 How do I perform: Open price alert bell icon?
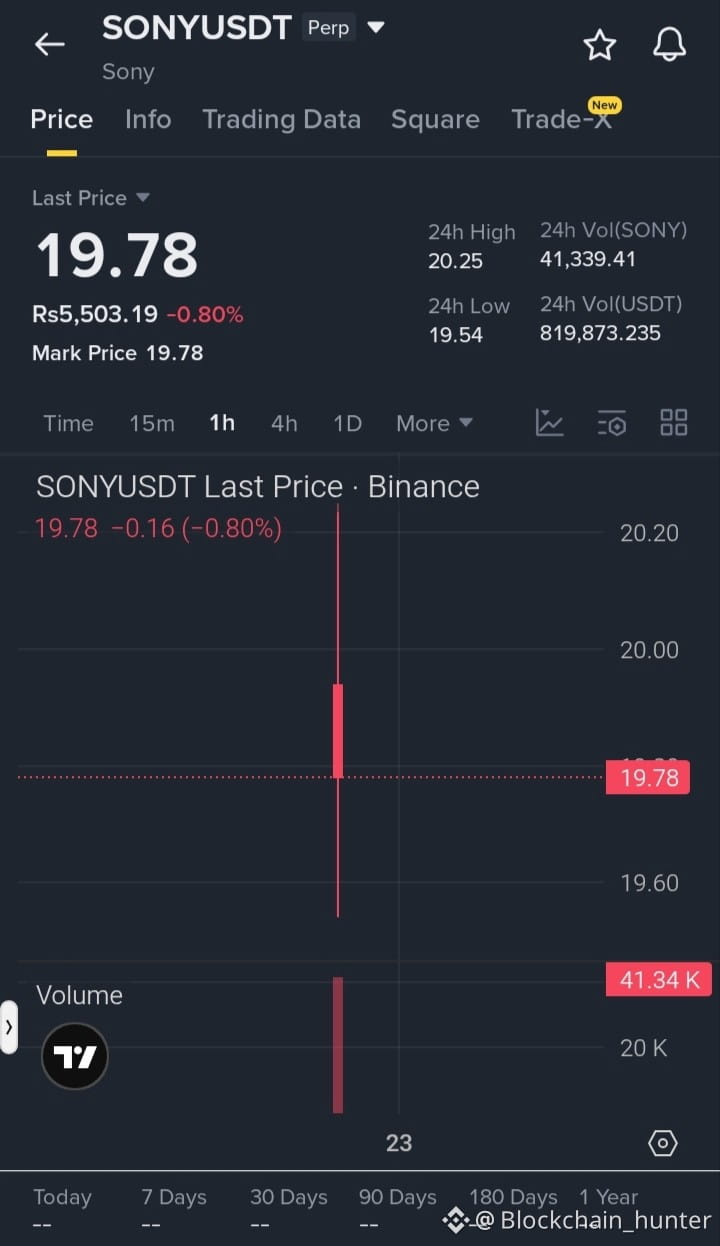[x=669, y=44]
